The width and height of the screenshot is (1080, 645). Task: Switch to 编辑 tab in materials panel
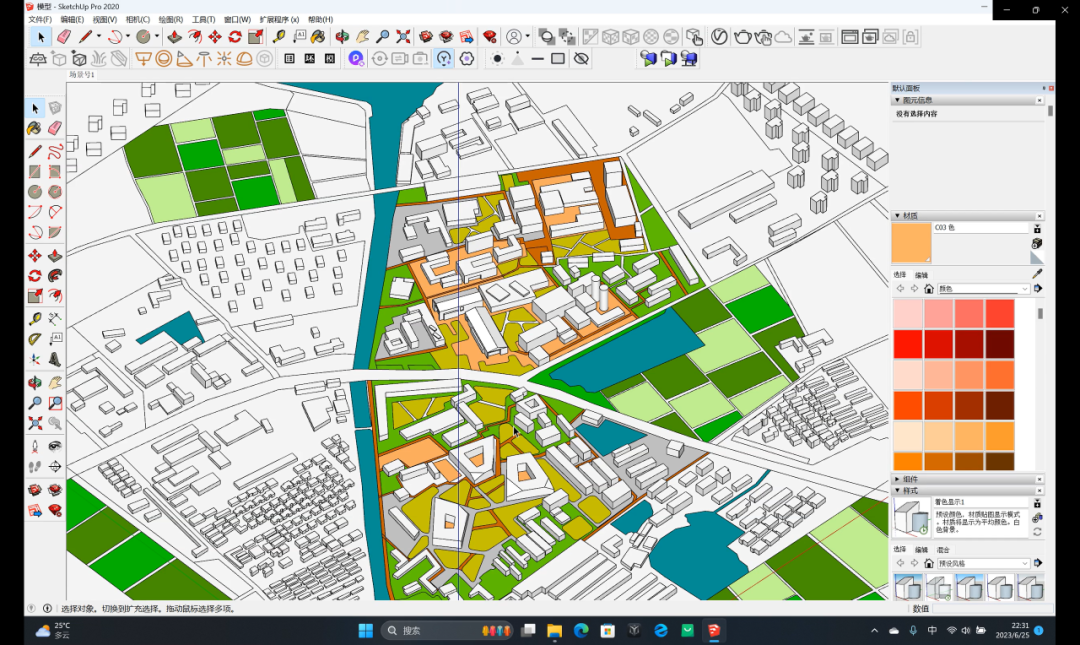tap(922, 274)
